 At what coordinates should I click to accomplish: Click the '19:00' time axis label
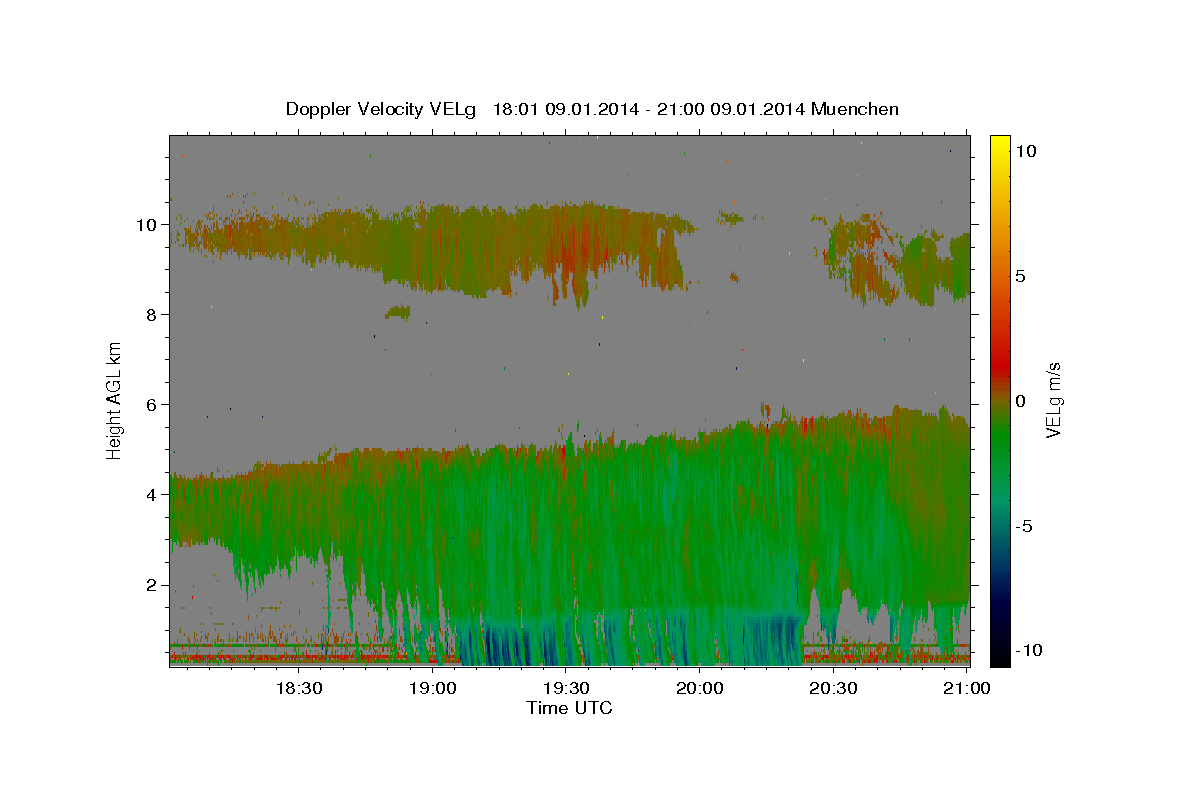pyautogui.click(x=432, y=688)
